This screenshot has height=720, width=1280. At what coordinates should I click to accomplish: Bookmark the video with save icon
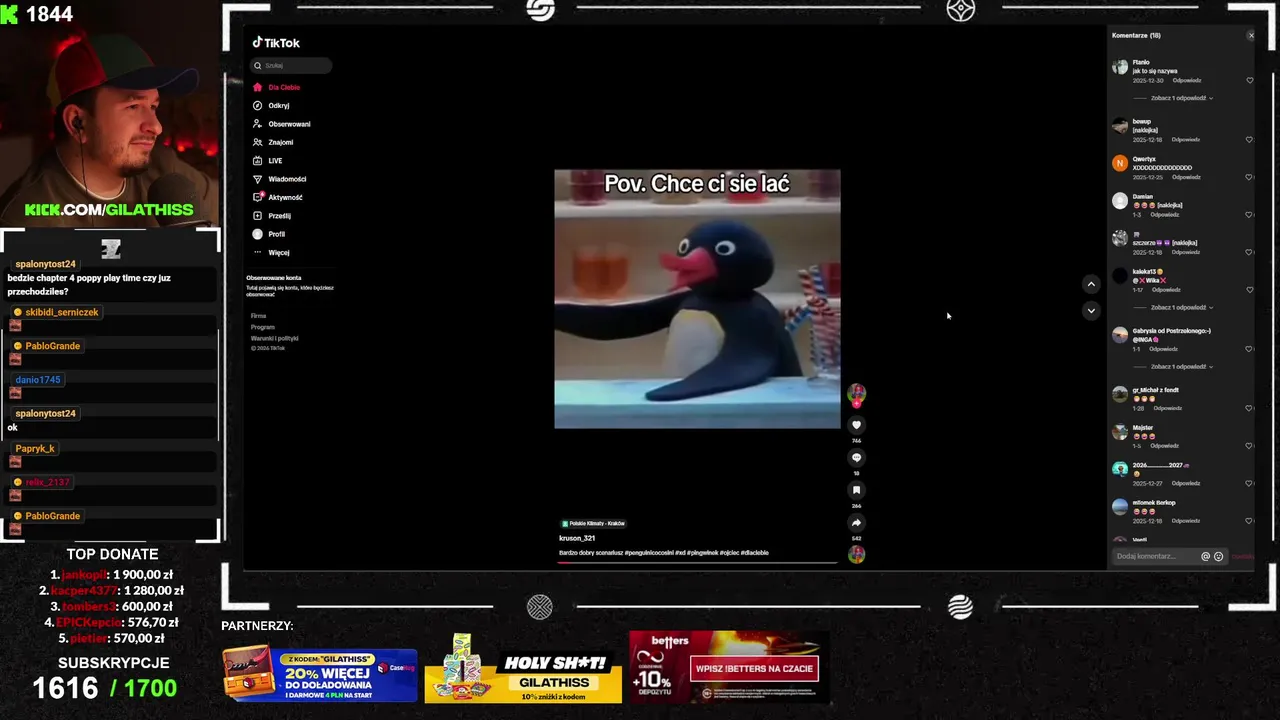[856, 490]
